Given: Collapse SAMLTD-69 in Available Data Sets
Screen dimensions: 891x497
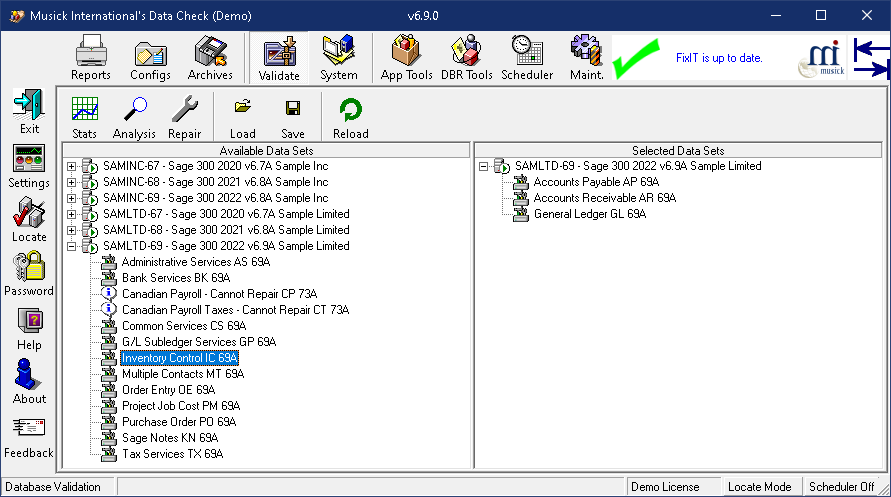Looking at the screenshot, I should (72, 247).
